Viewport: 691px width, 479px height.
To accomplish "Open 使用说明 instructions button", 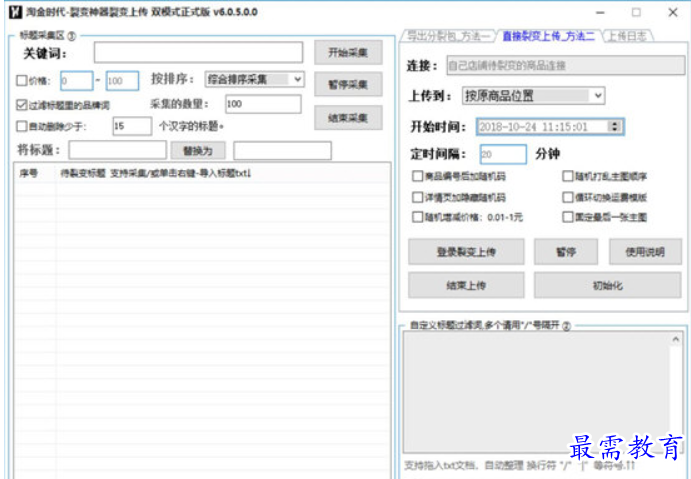I will pyautogui.click(x=645, y=252).
